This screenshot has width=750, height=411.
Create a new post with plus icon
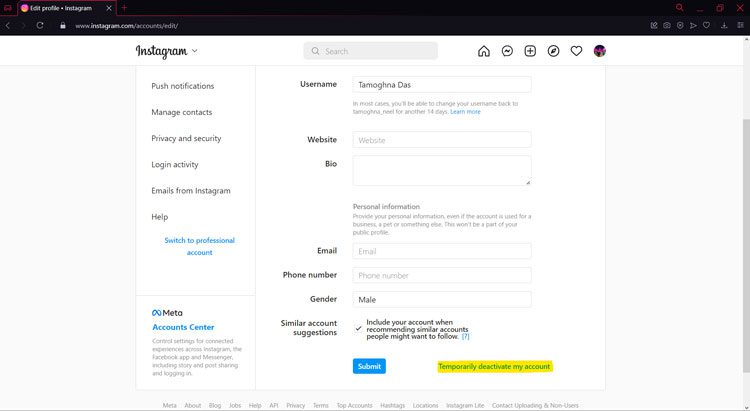530,51
